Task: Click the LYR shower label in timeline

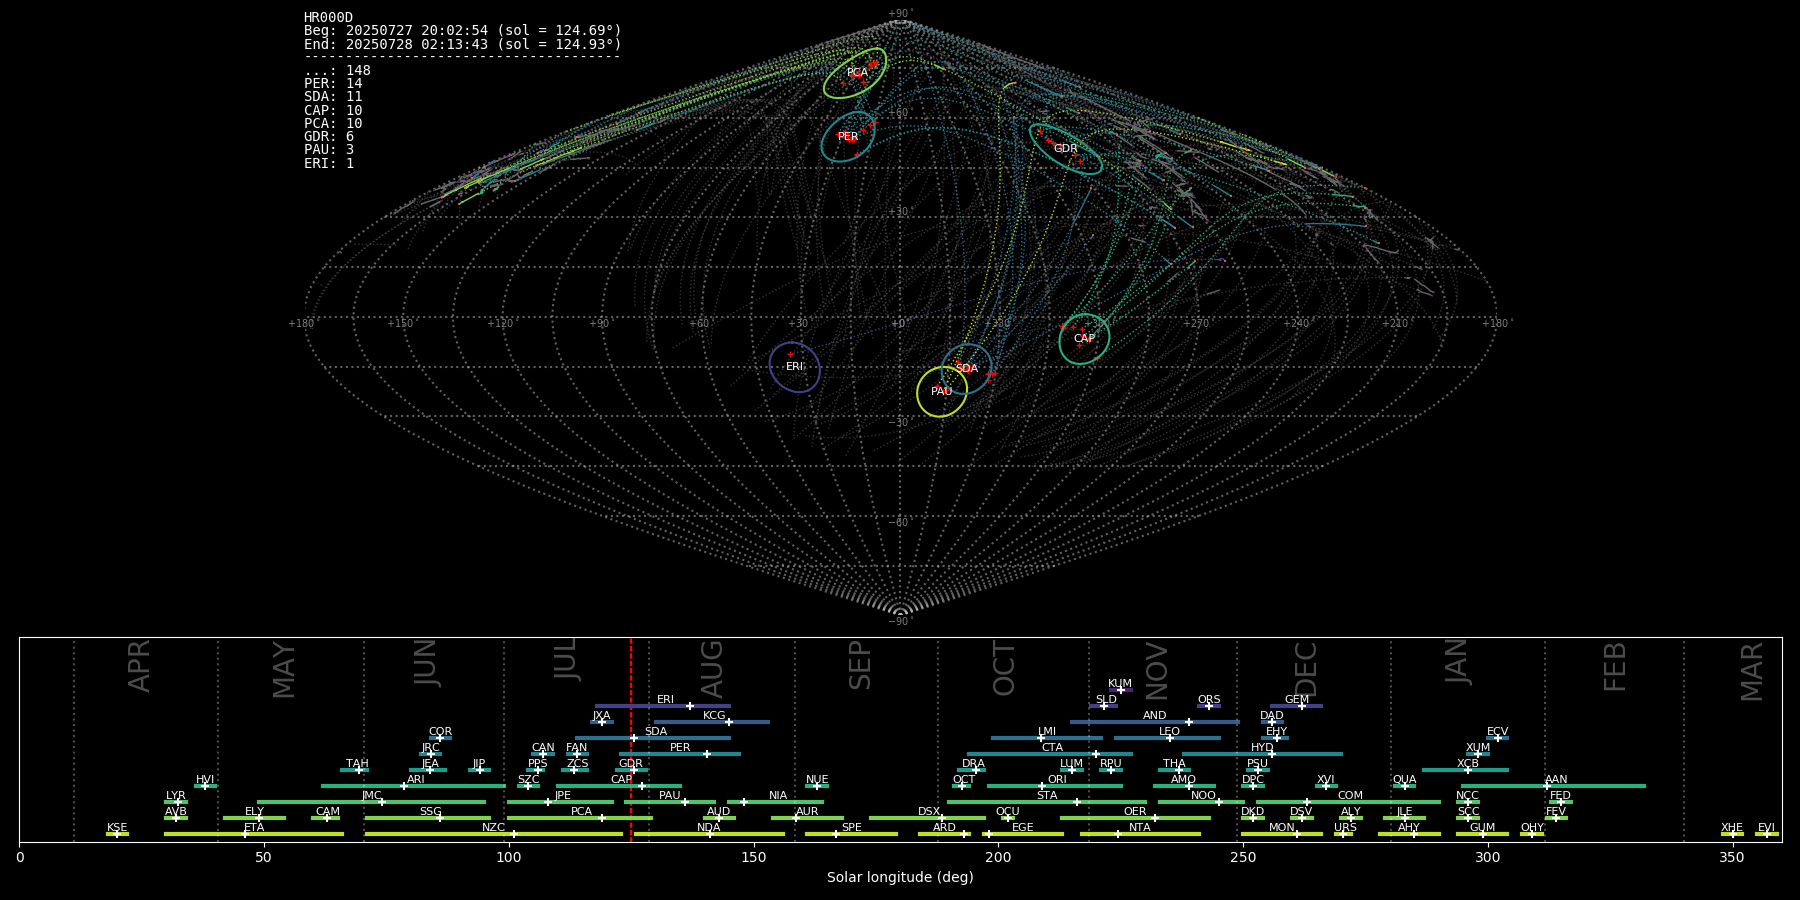Action: click(176, 796)
